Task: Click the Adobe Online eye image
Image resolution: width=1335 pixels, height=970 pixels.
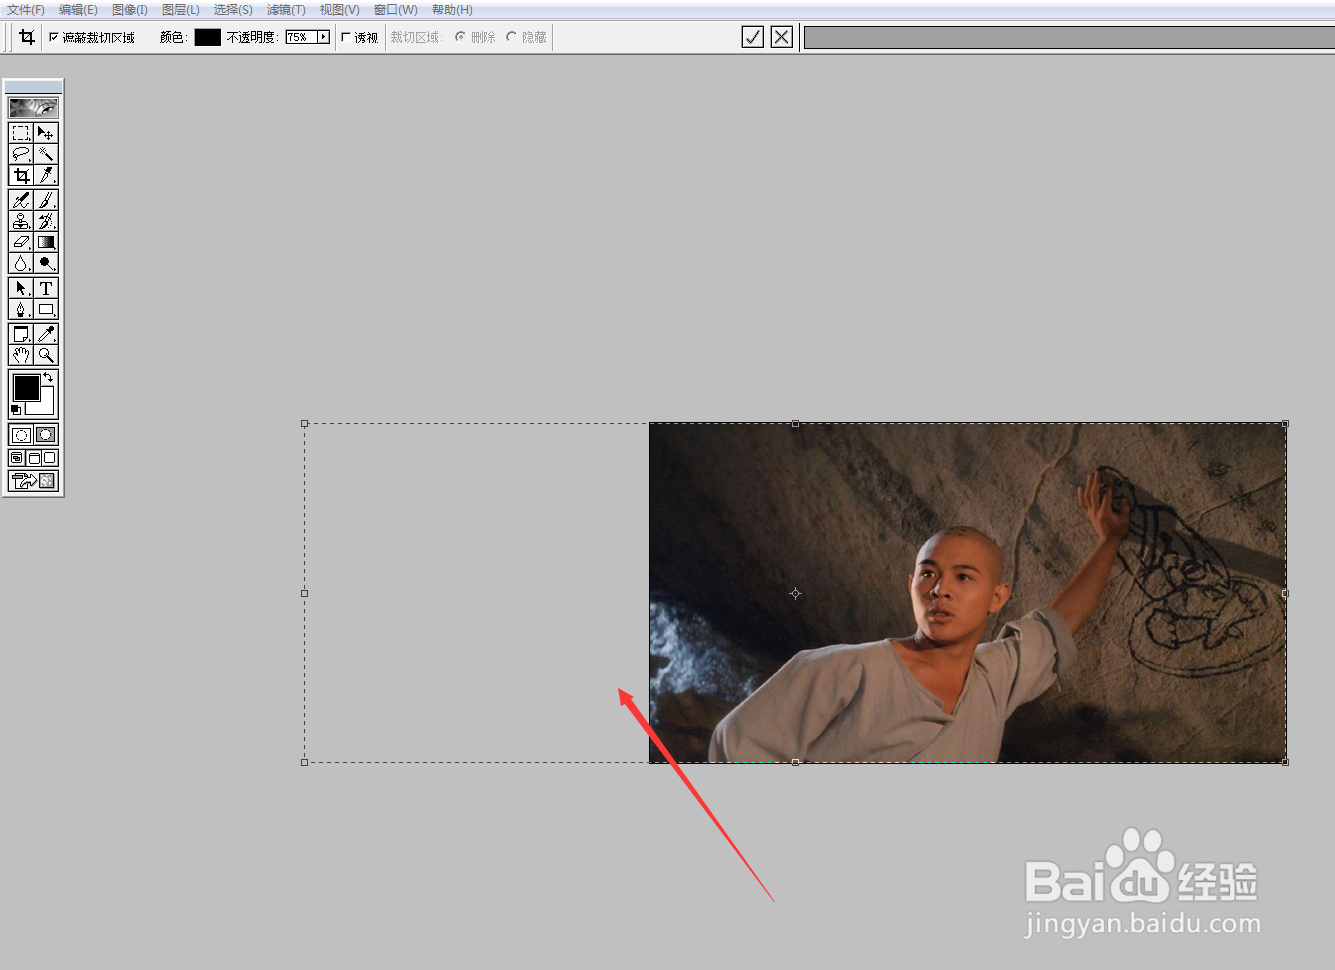Action: click(x=33, y=107)
